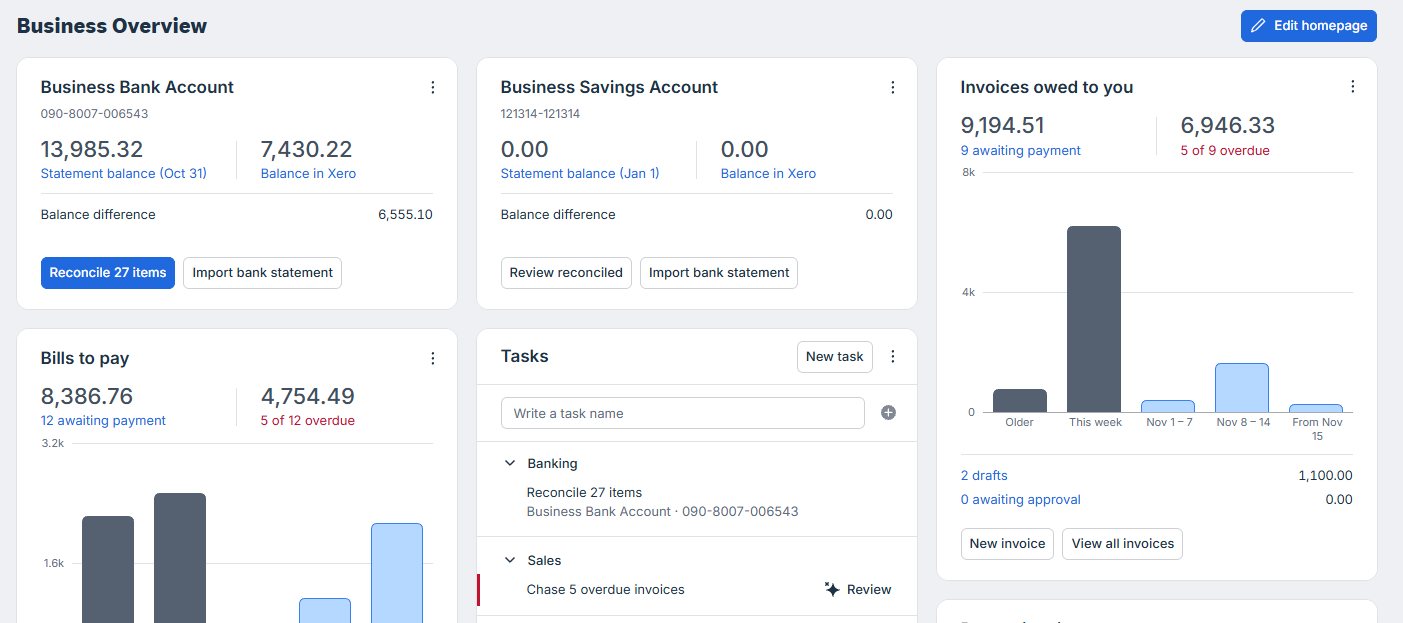
Task: Open Tasks widget options menu
Action: [893, 357]
